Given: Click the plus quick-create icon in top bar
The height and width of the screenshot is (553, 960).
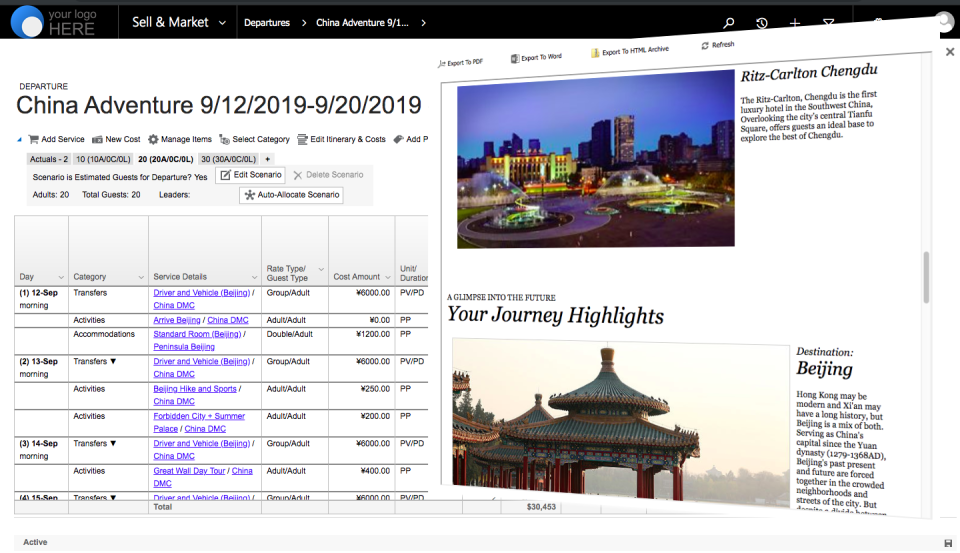Looking at the screenshot, I should tap(795, 23).
